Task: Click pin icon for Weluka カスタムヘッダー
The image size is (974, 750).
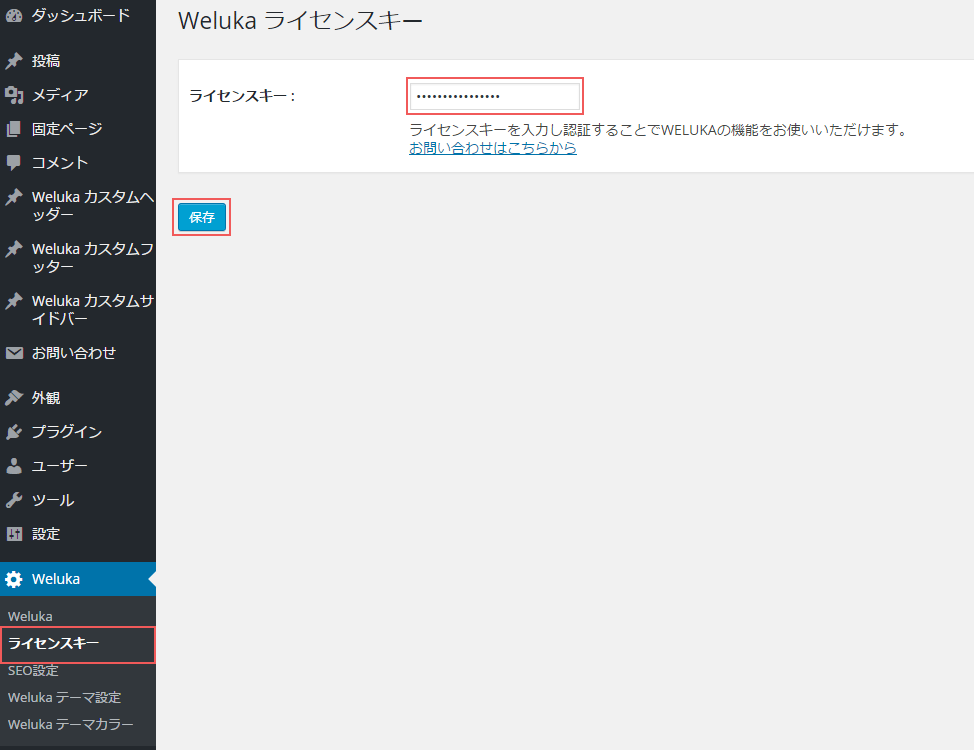Action: click(14, 197)
